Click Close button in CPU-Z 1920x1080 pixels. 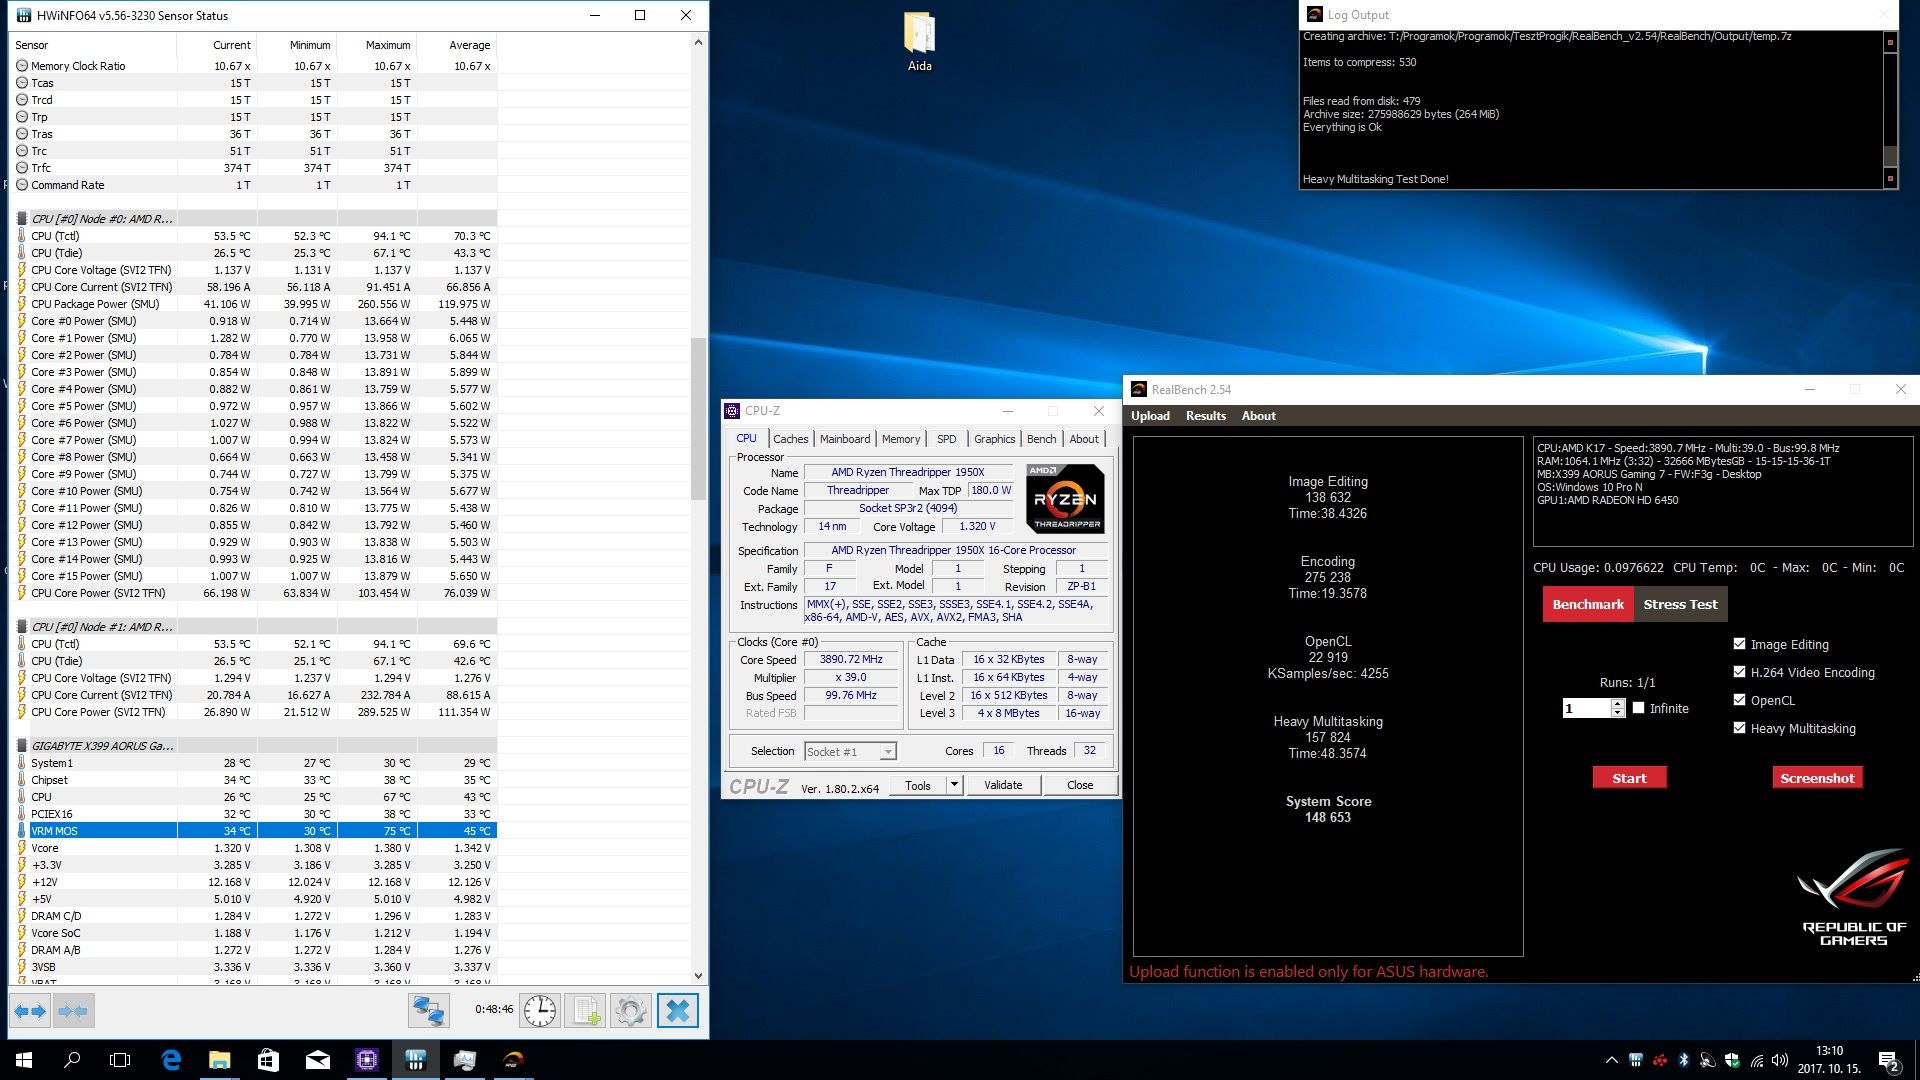click(x=1080, y=785)
